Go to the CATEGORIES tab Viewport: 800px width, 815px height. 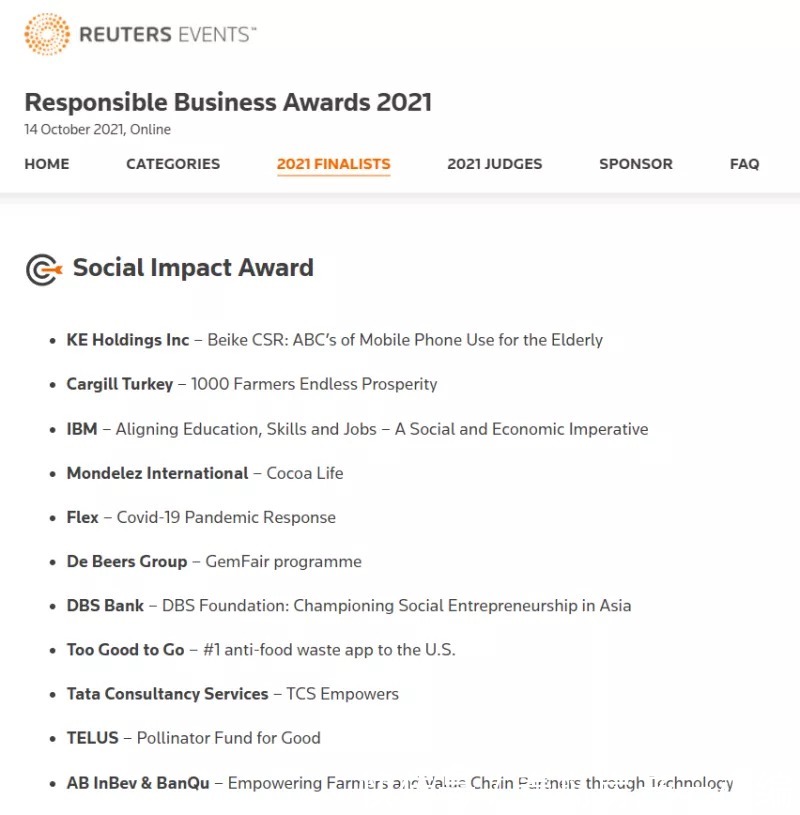173,164
